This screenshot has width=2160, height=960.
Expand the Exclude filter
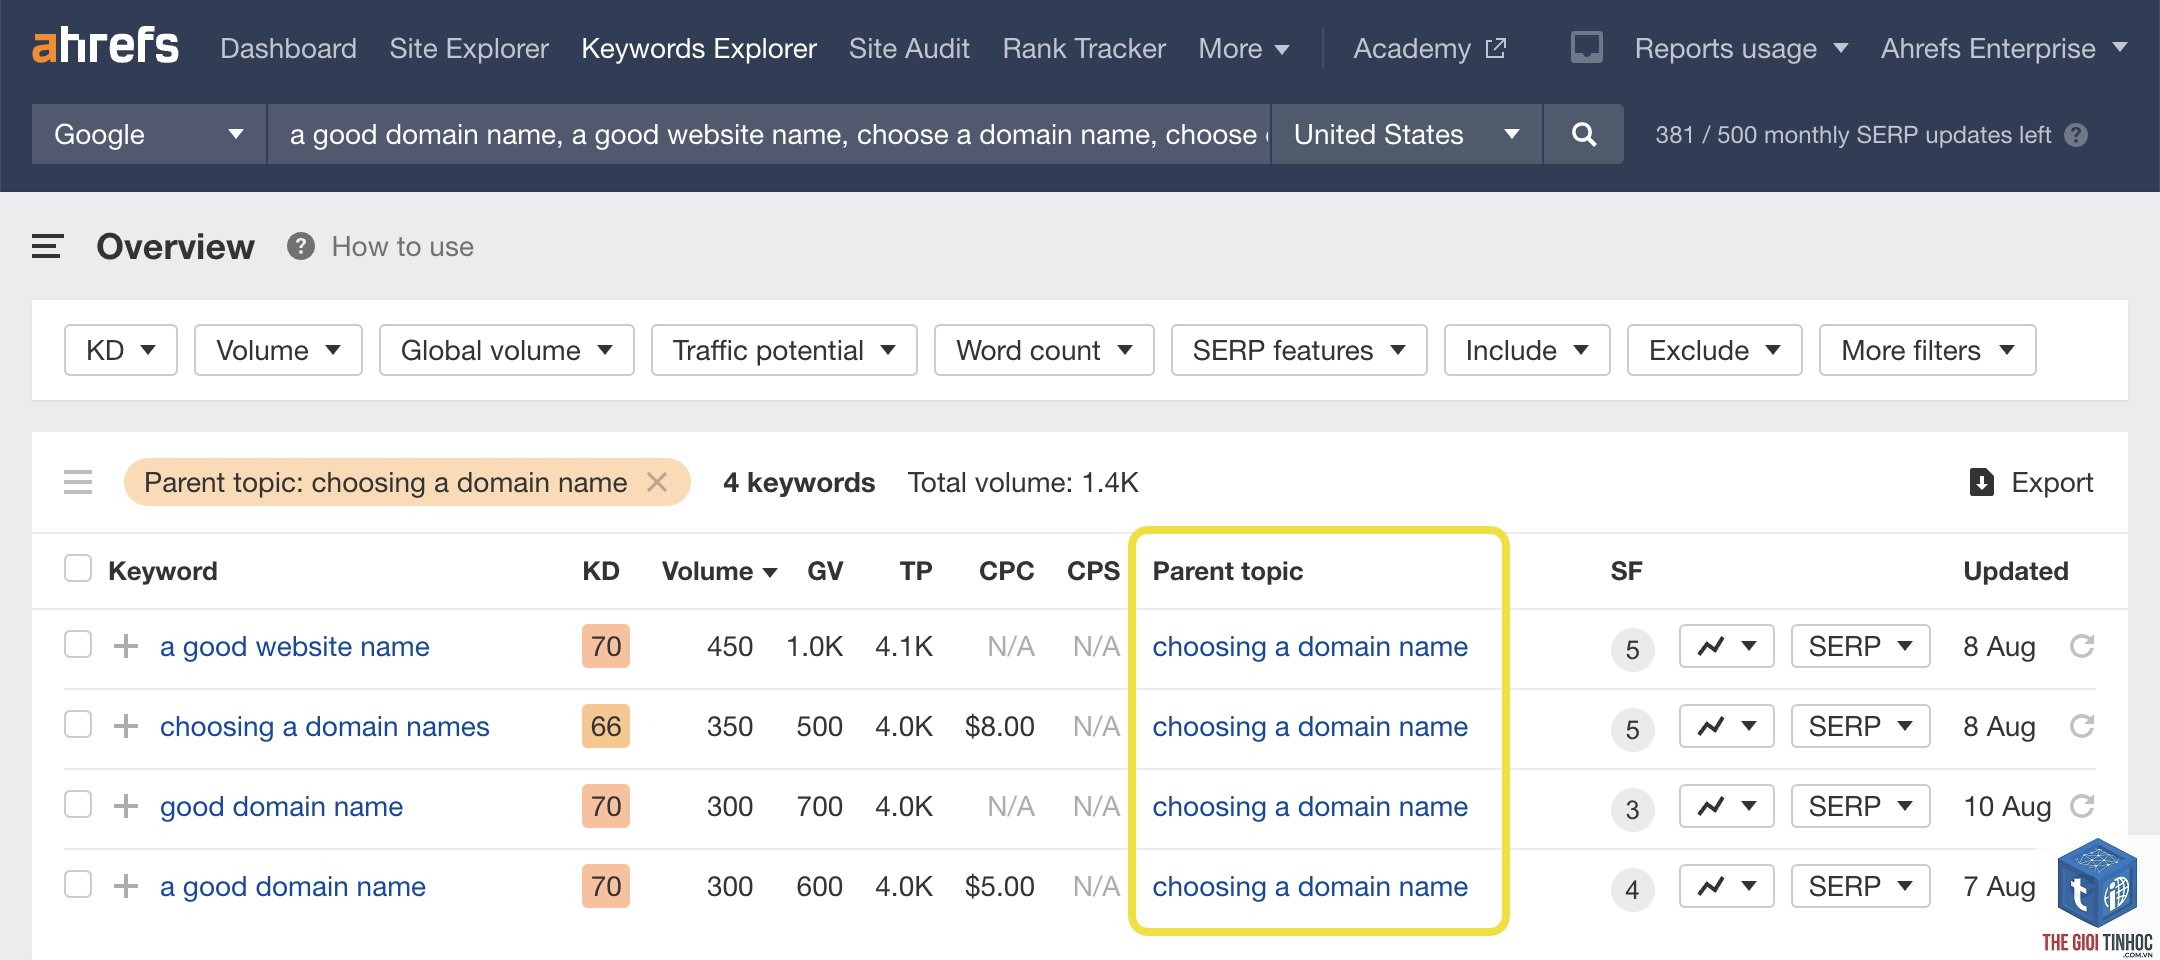point(1715,350)
